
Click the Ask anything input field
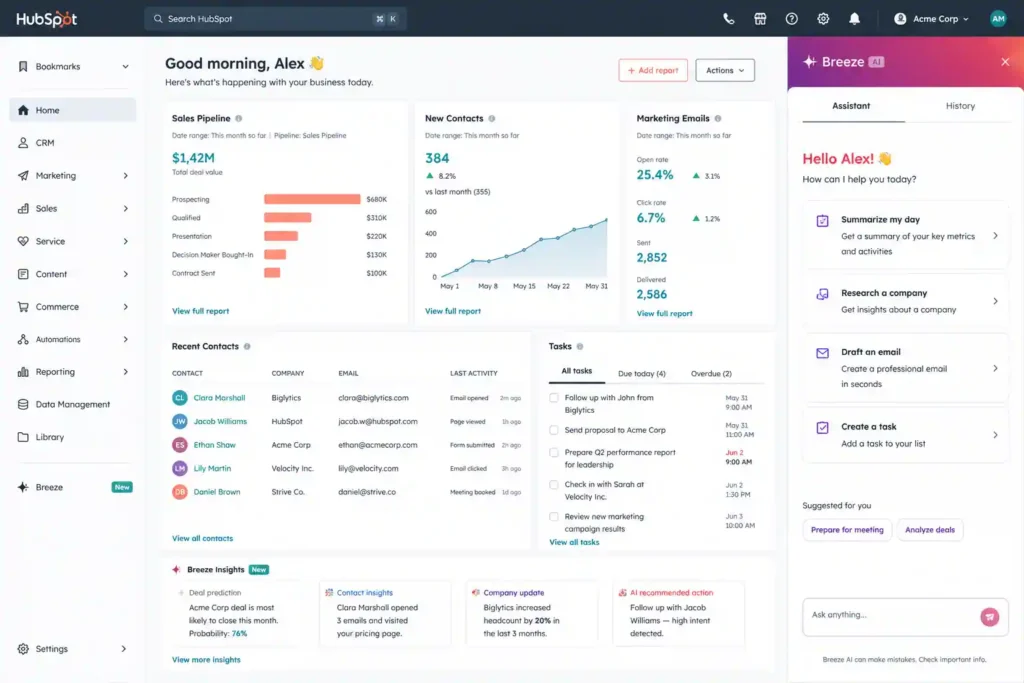(892, 615)
